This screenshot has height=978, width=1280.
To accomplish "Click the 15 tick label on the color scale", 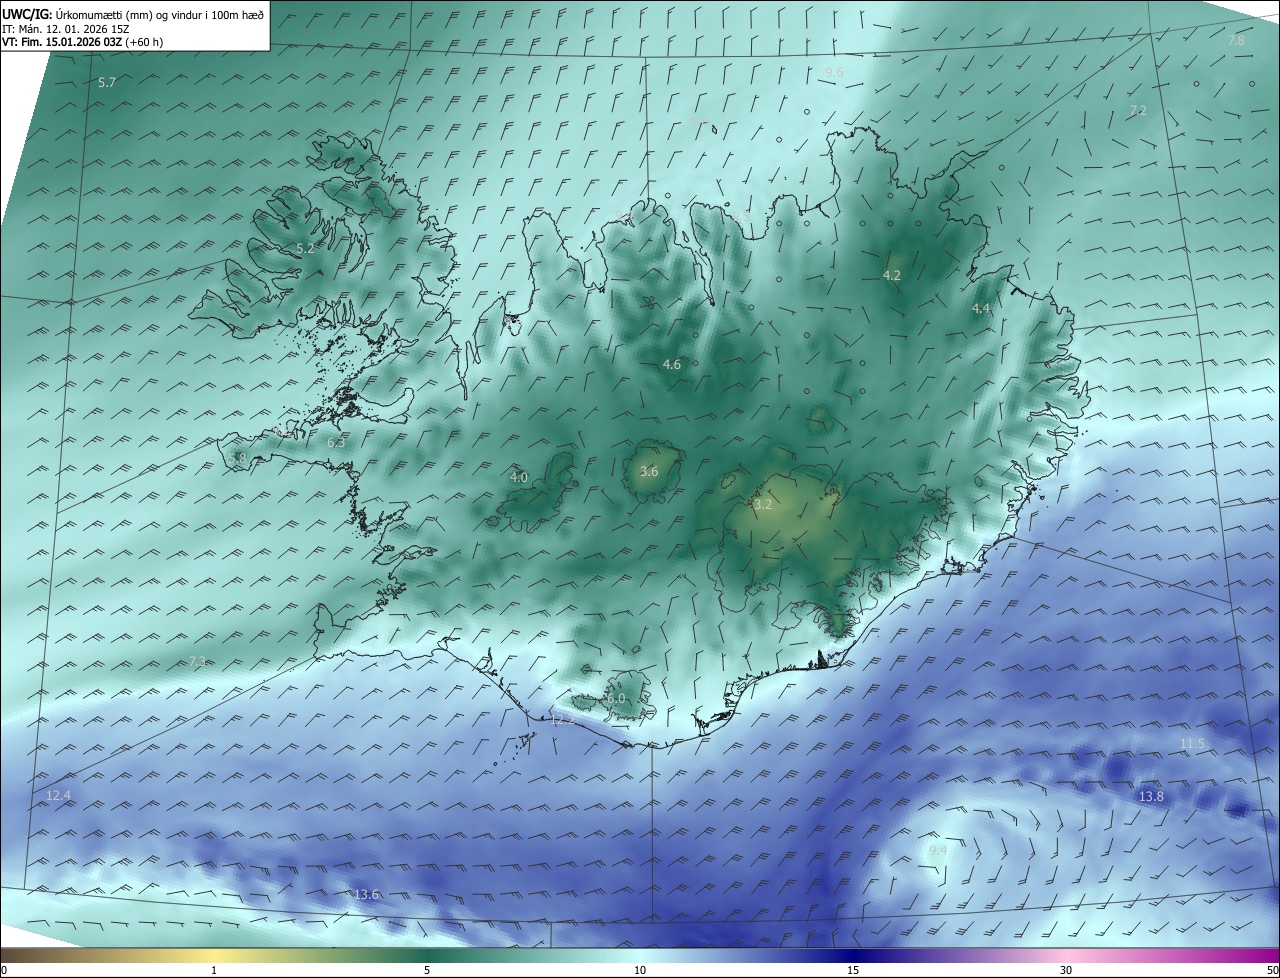I will tap(853, 970).
